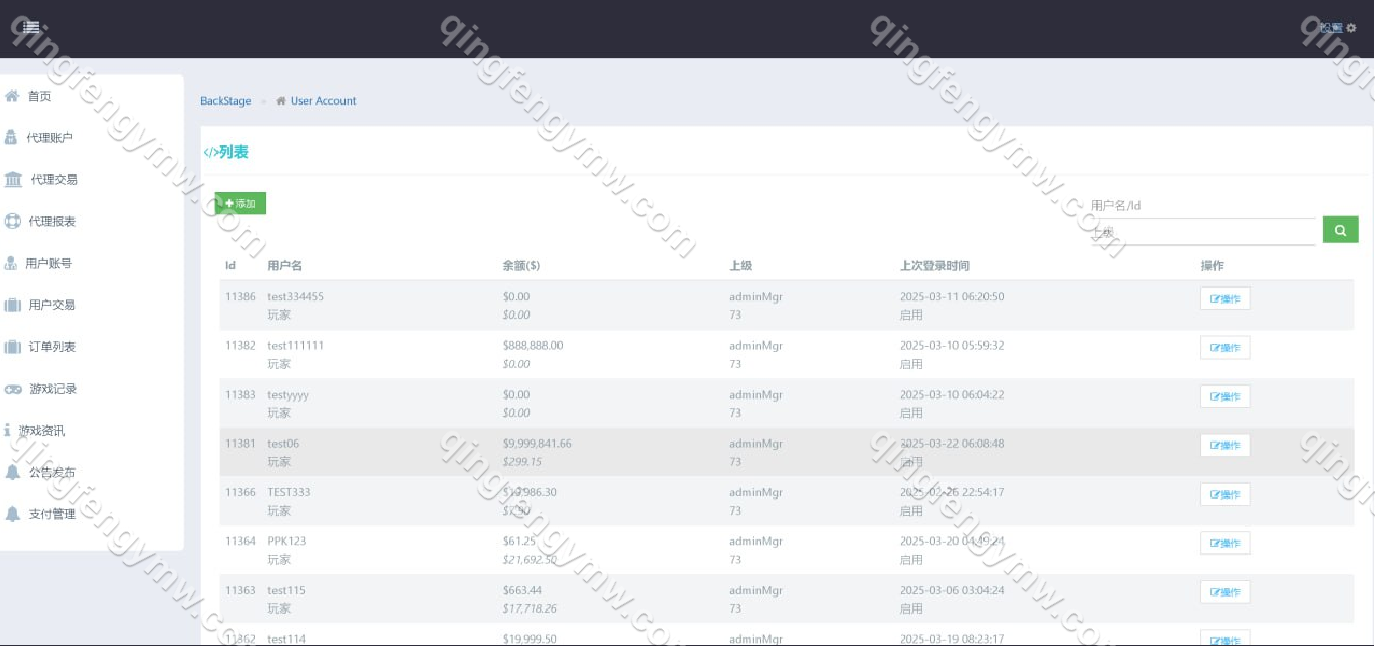
Task: Select username TEST333
Action: pyautogui.click(x=289, y=493)
